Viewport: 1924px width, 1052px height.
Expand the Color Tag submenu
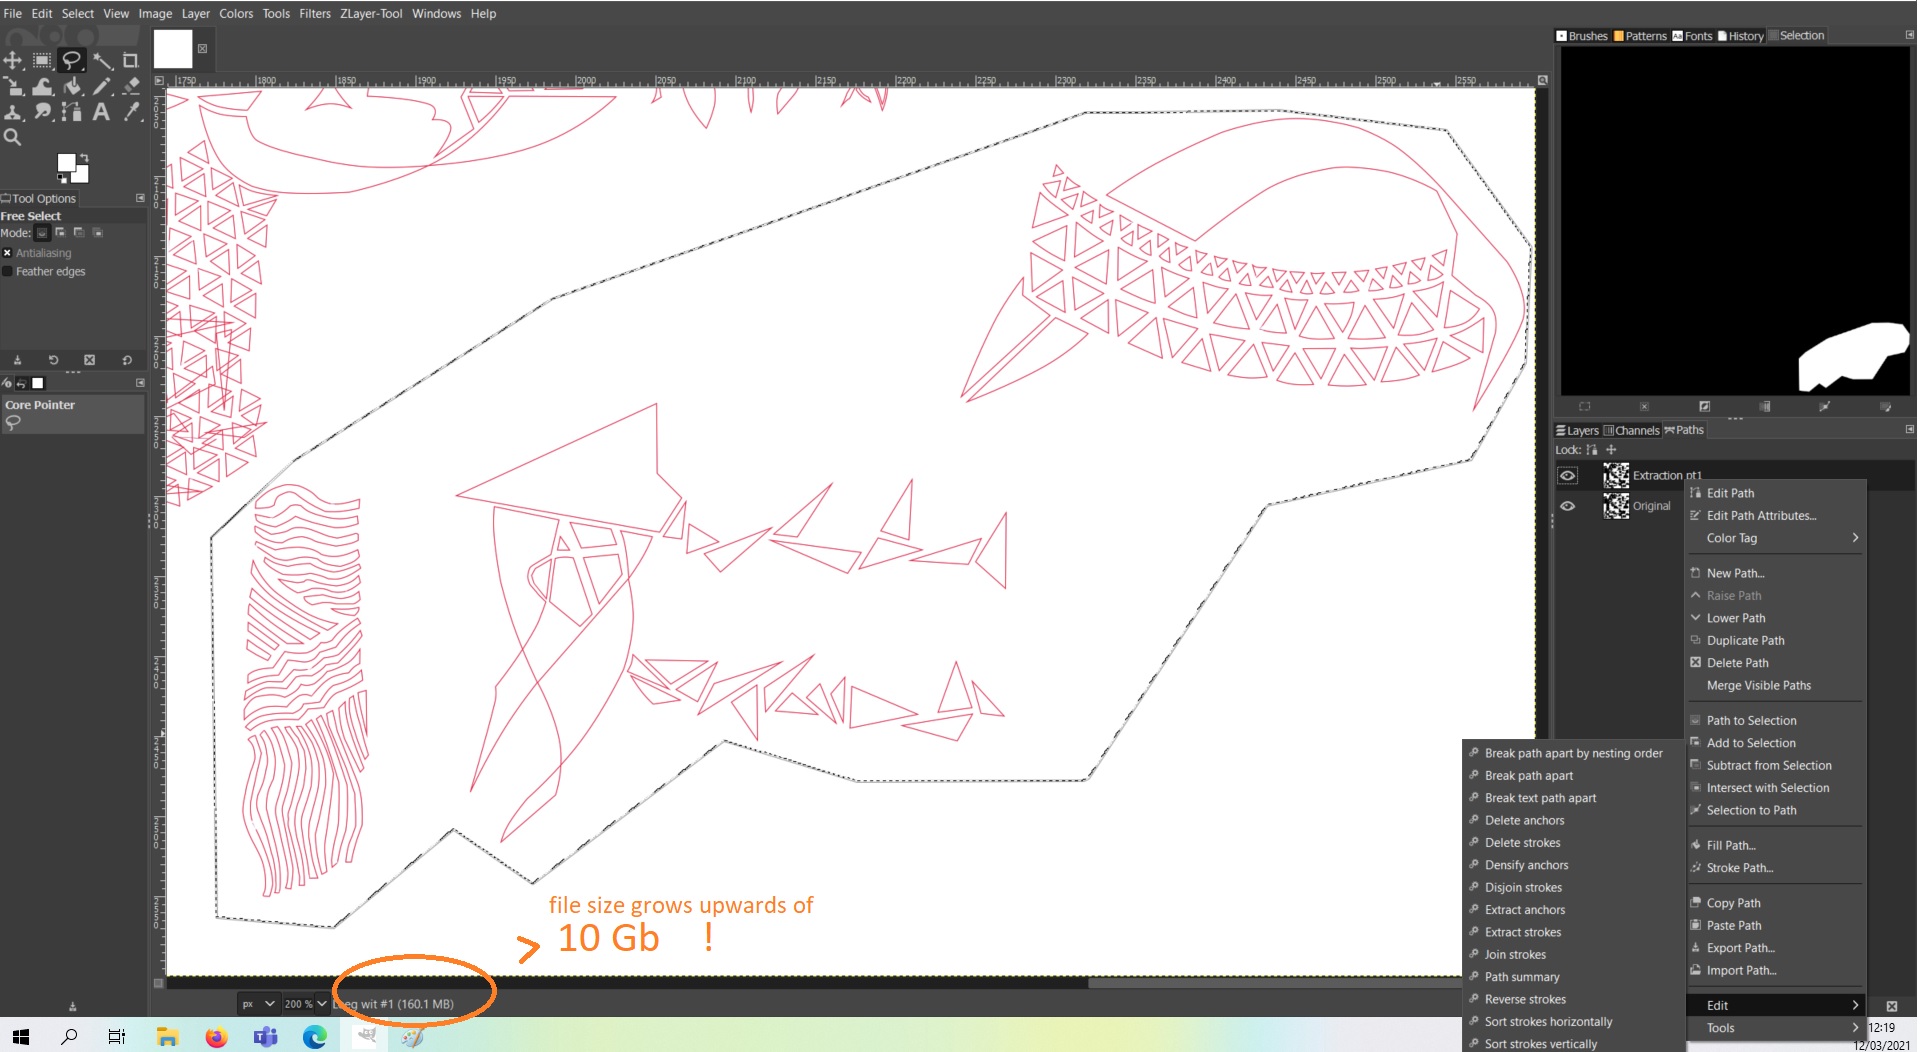point(1775,538)
